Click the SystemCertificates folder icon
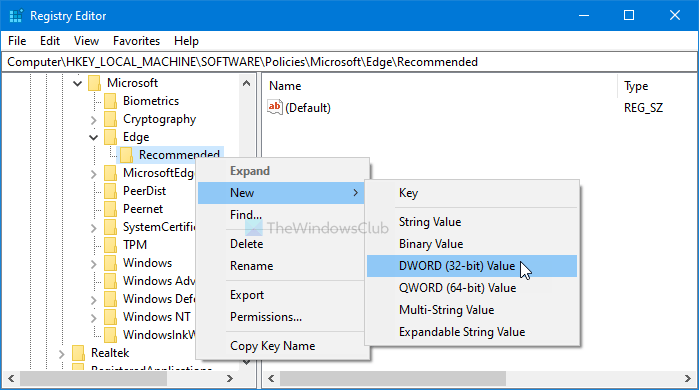This screenshot has height=390, width=700. 110,227
